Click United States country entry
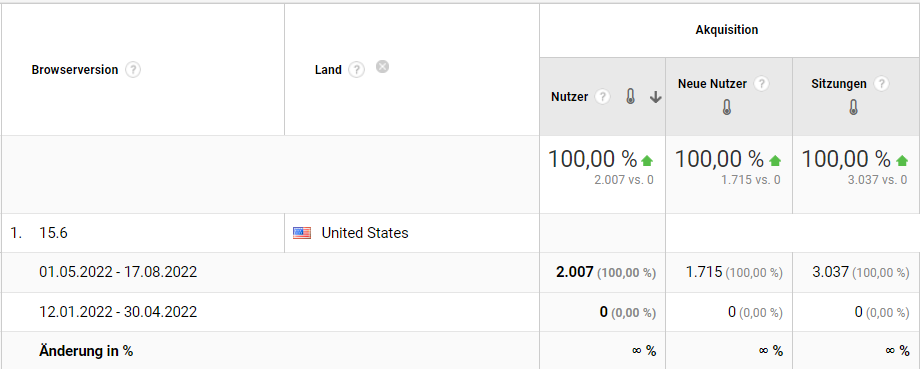 tap(365, 233)
